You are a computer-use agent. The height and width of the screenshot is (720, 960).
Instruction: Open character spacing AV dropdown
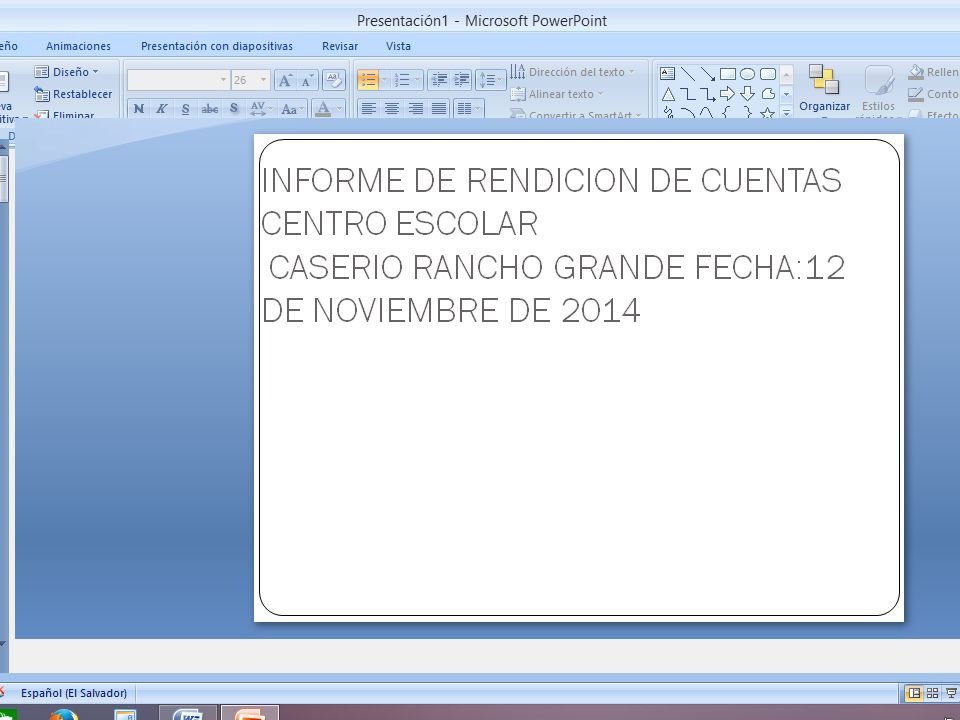[261, 108]
